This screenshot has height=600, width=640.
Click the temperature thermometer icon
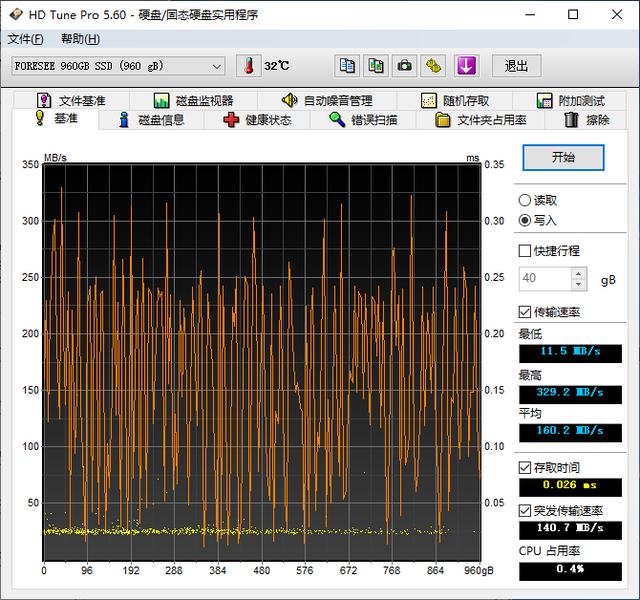[x=249, y=66]
